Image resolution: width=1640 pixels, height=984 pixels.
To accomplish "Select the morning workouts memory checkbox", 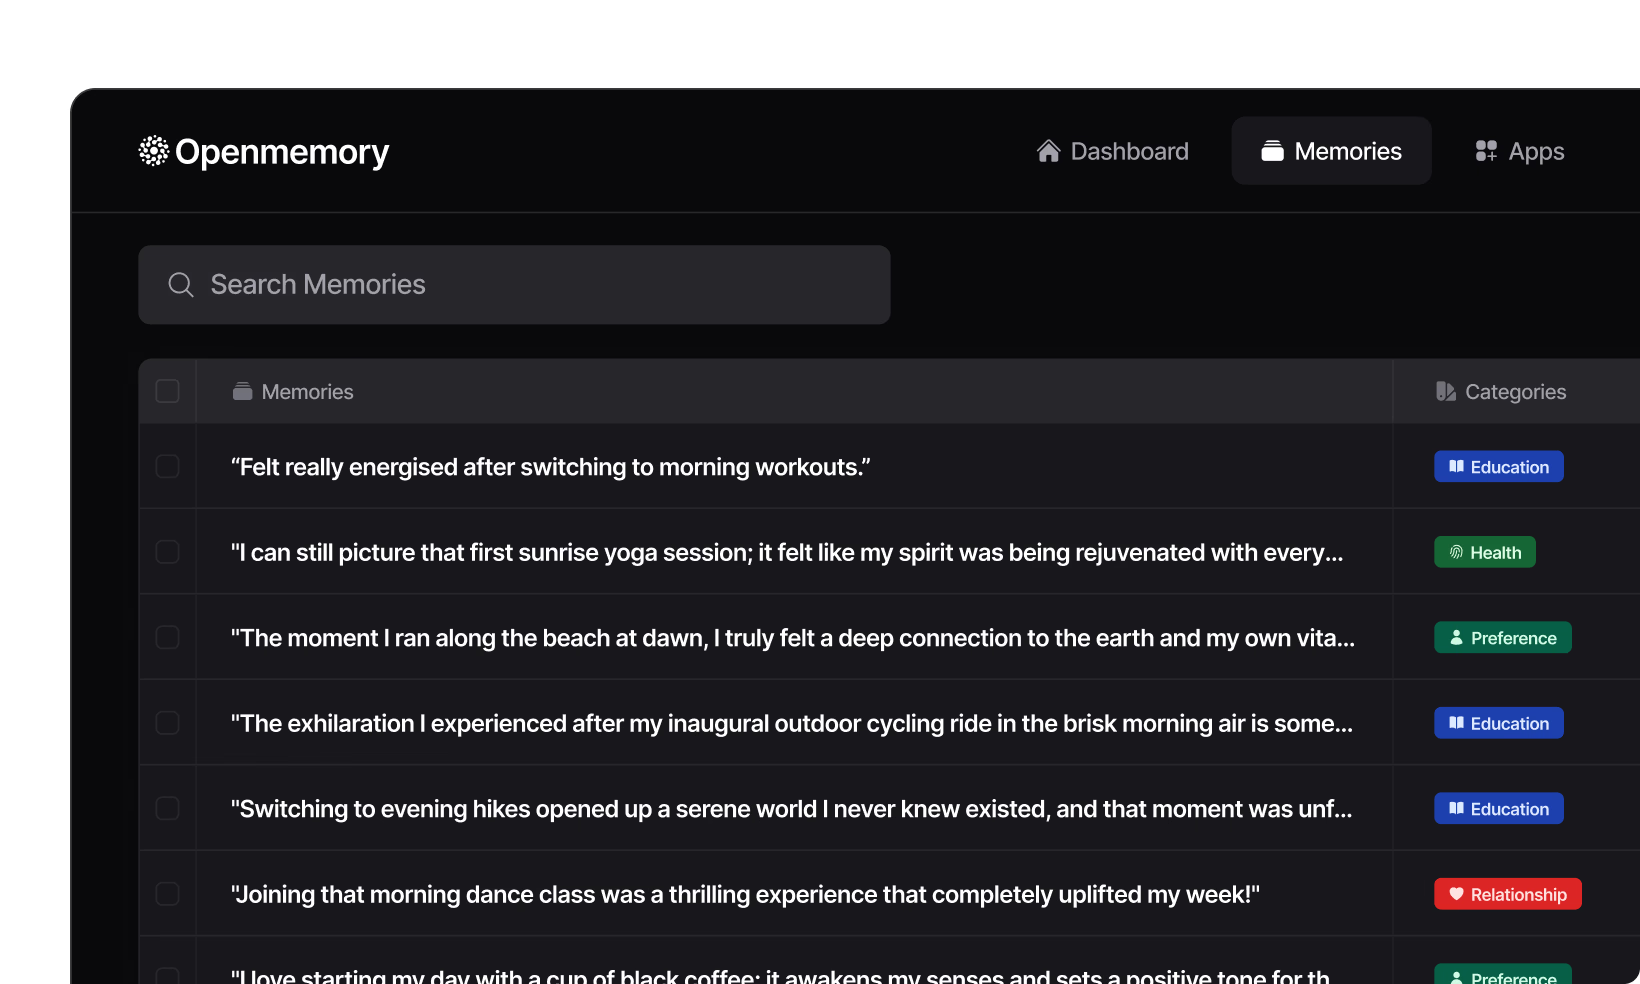I will click(168, 467).
